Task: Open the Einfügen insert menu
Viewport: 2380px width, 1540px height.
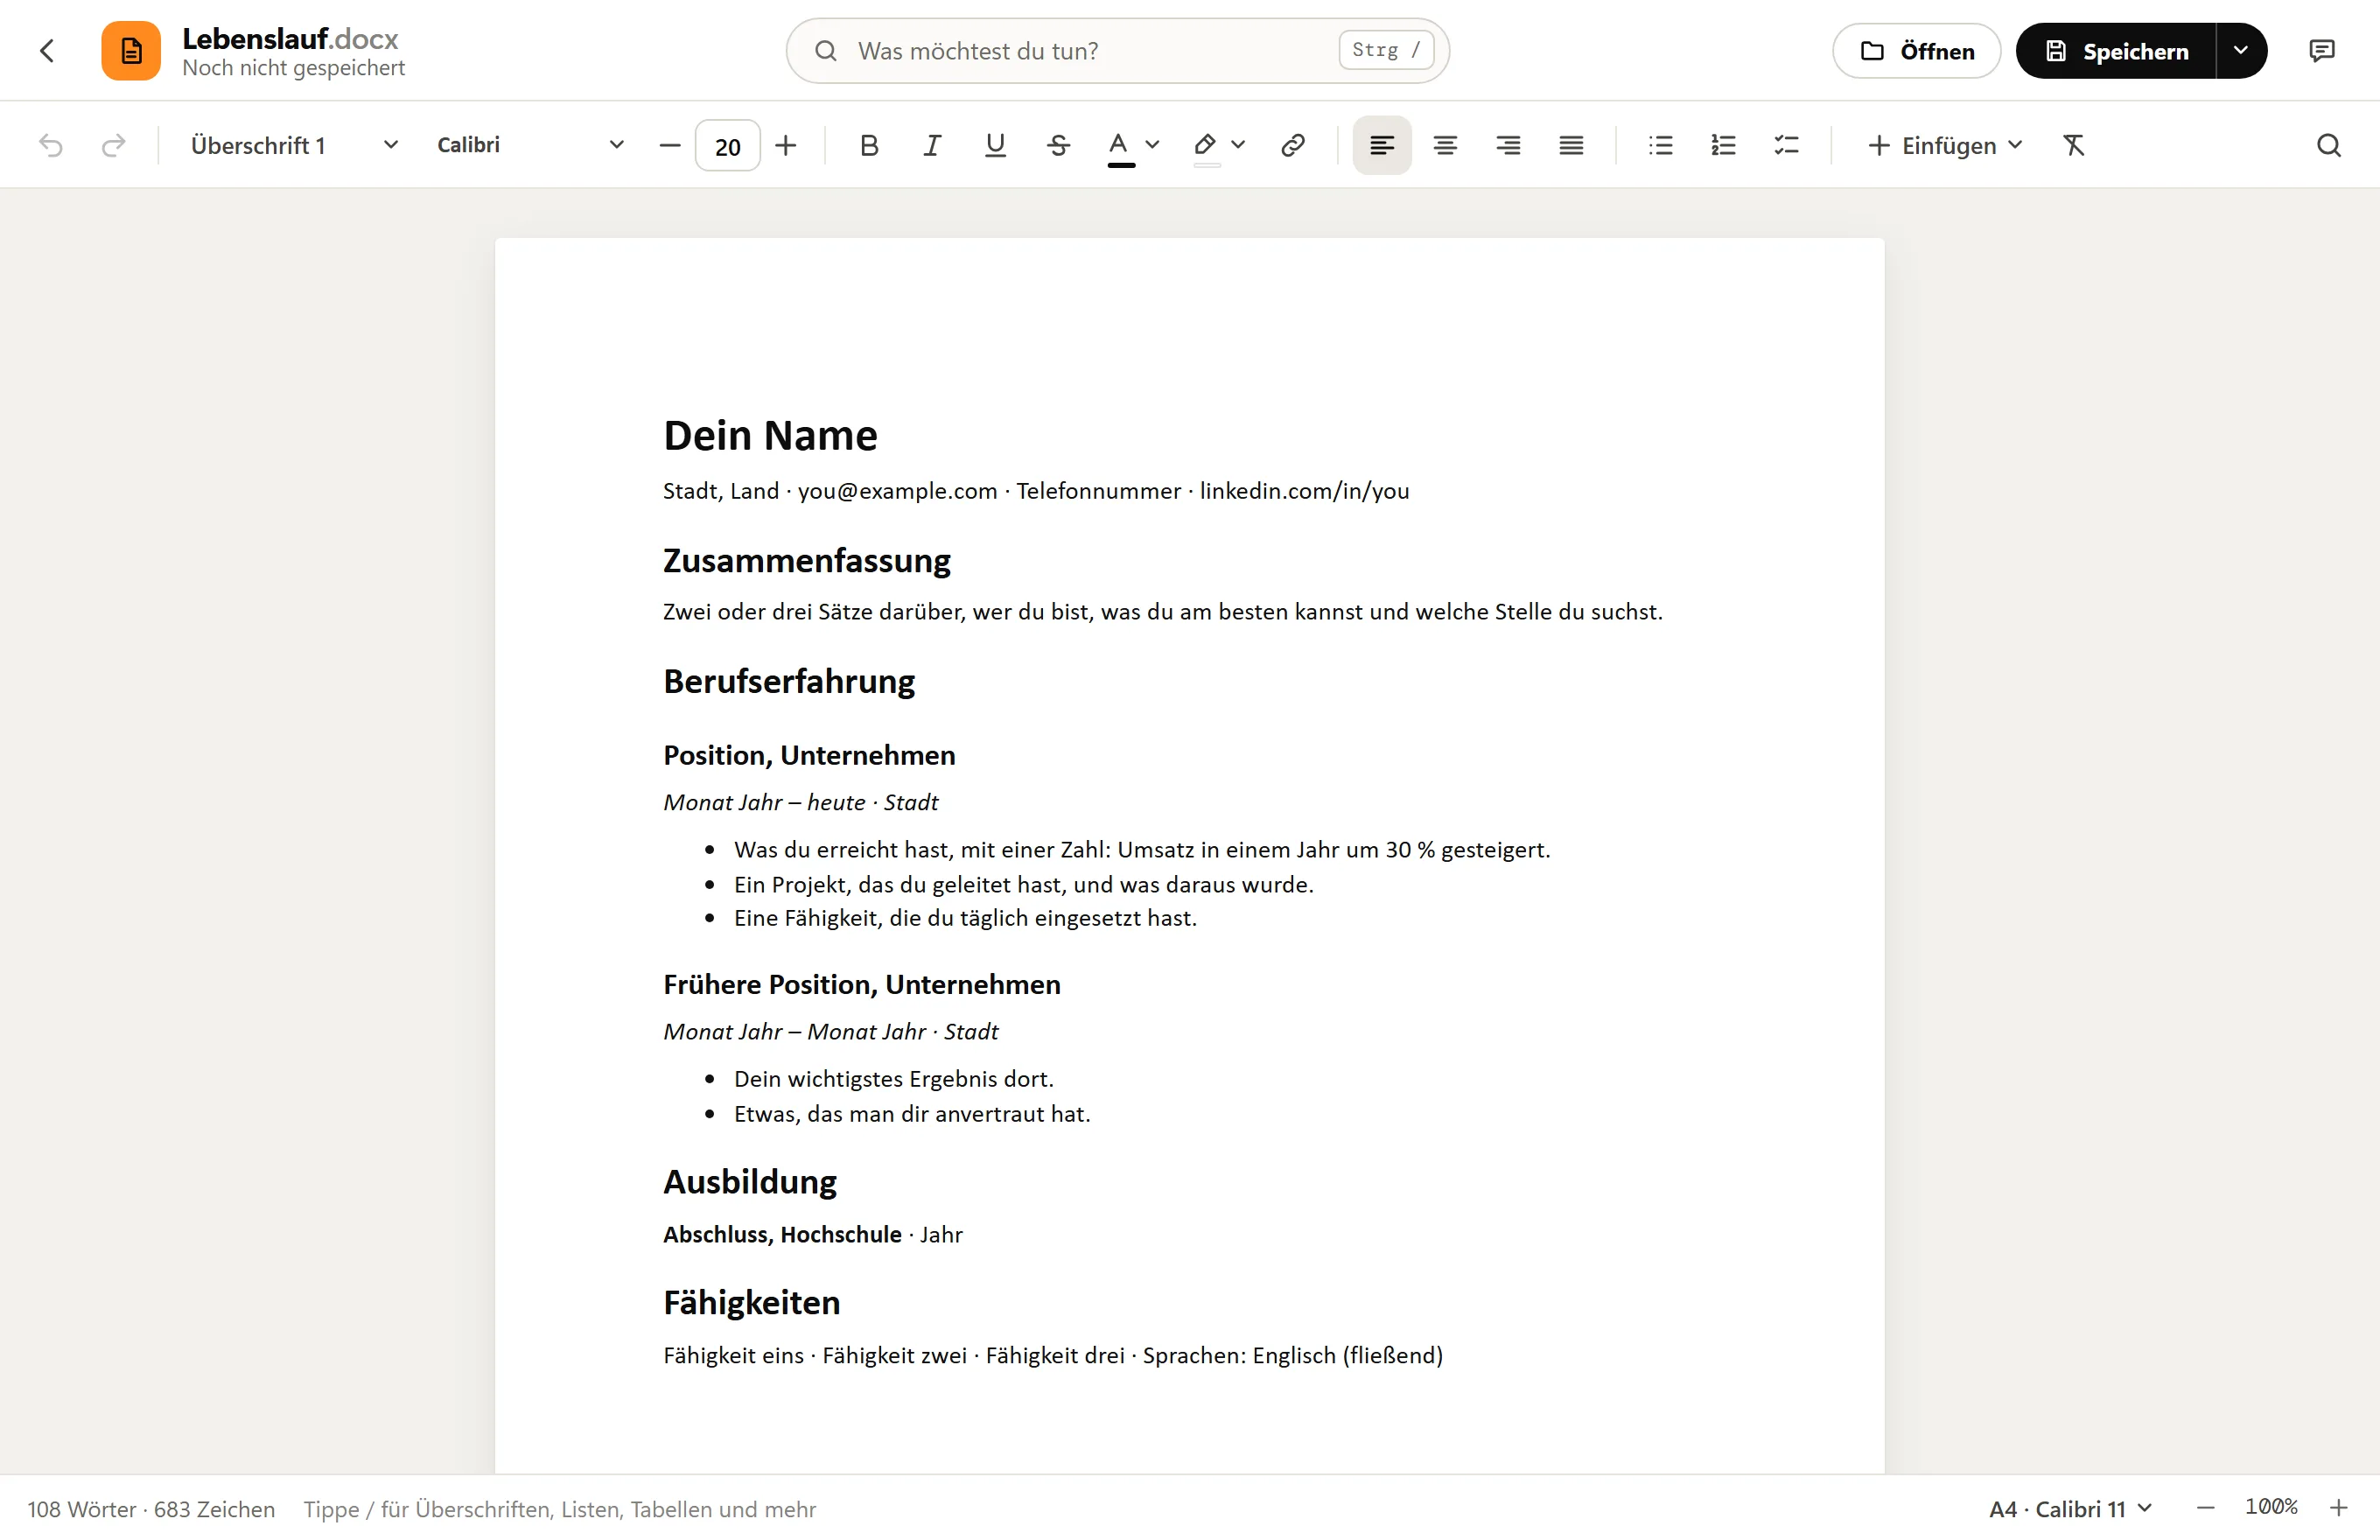Action: click(x=1945, y=145)
